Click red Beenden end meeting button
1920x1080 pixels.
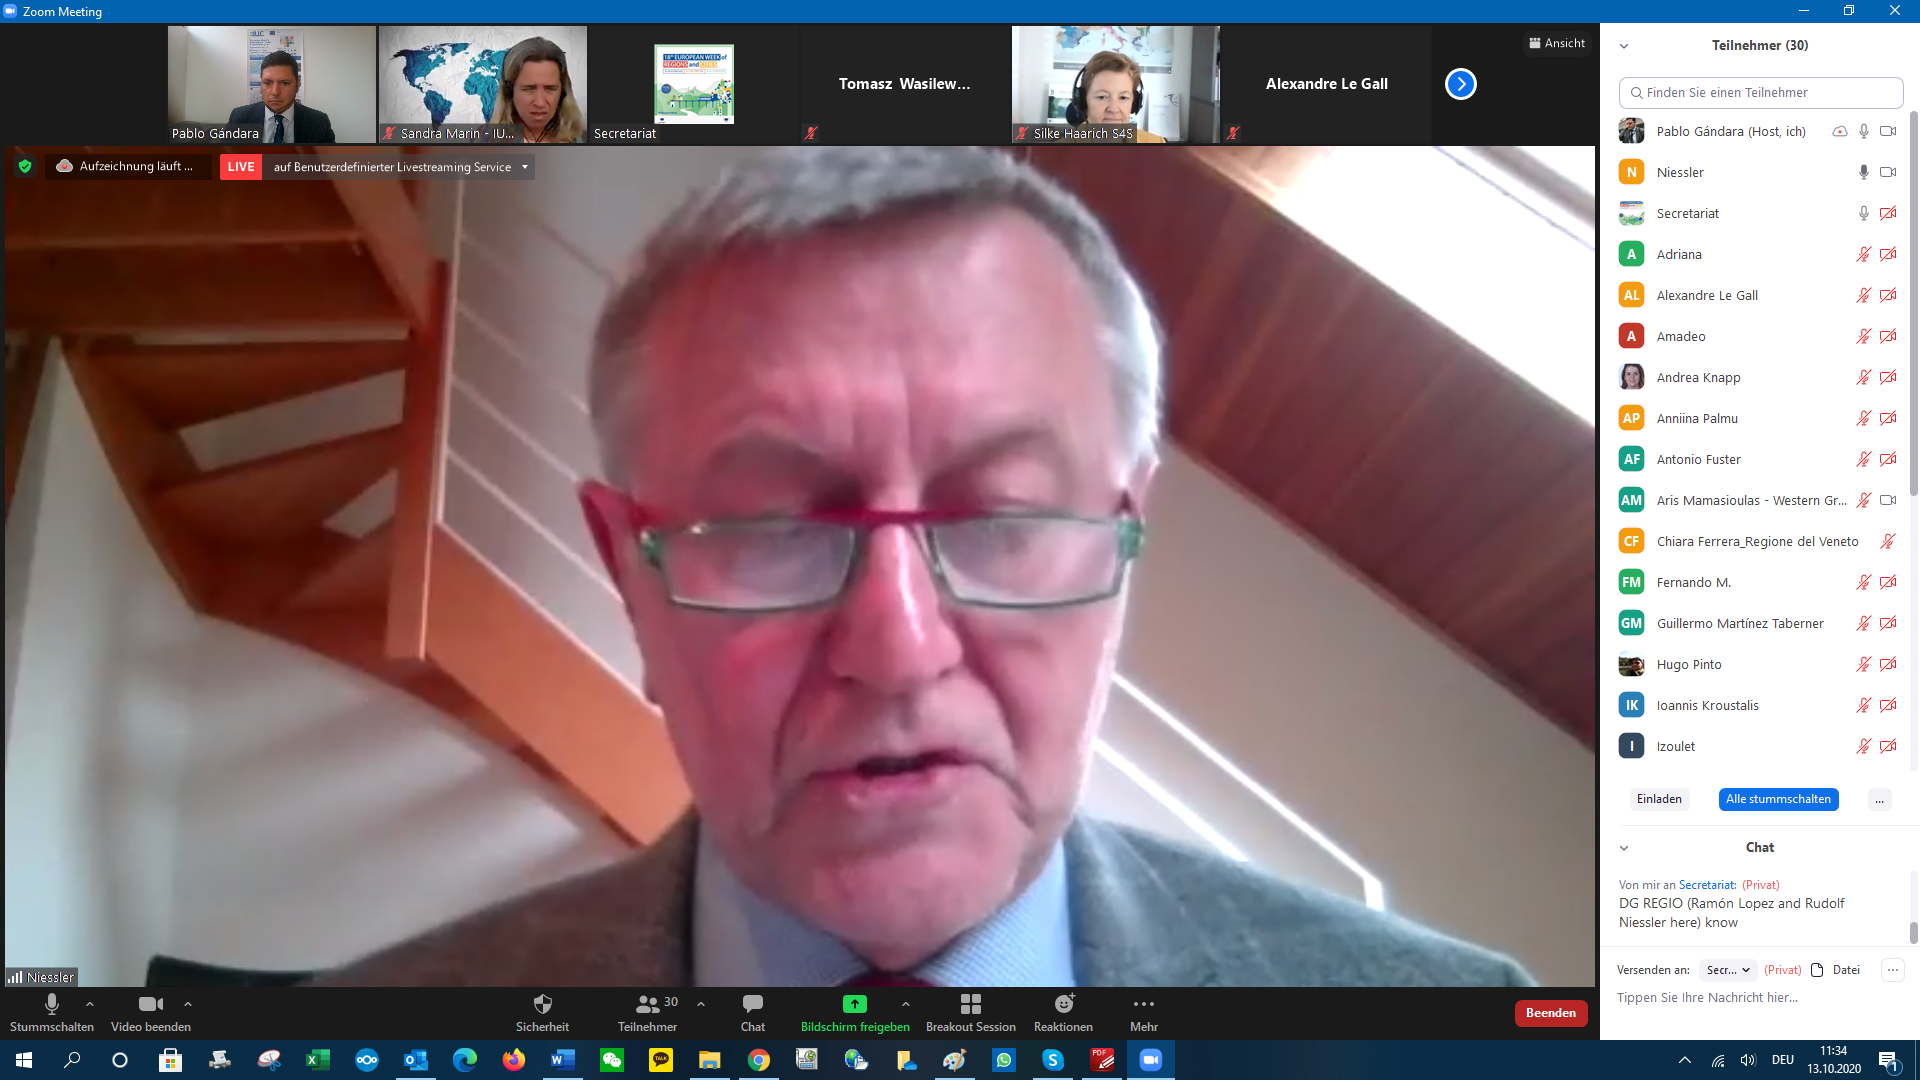1550,1013
